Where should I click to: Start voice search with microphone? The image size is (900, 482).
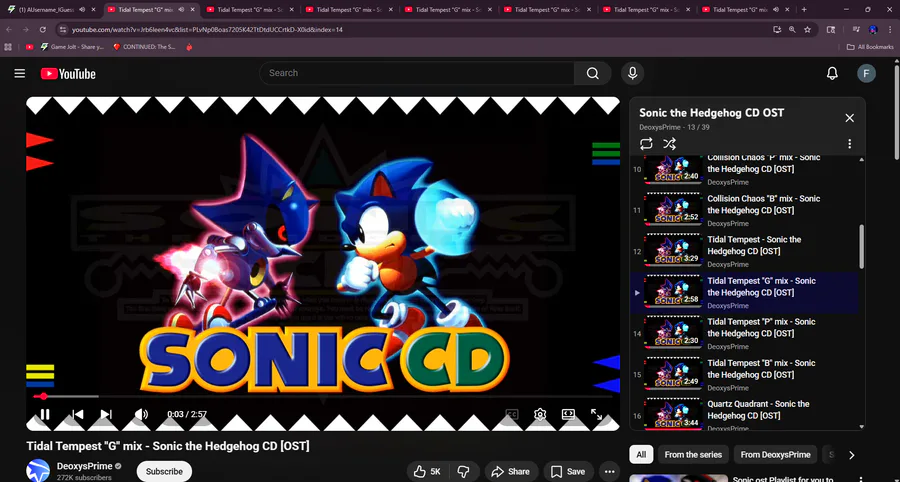point(632,73)
